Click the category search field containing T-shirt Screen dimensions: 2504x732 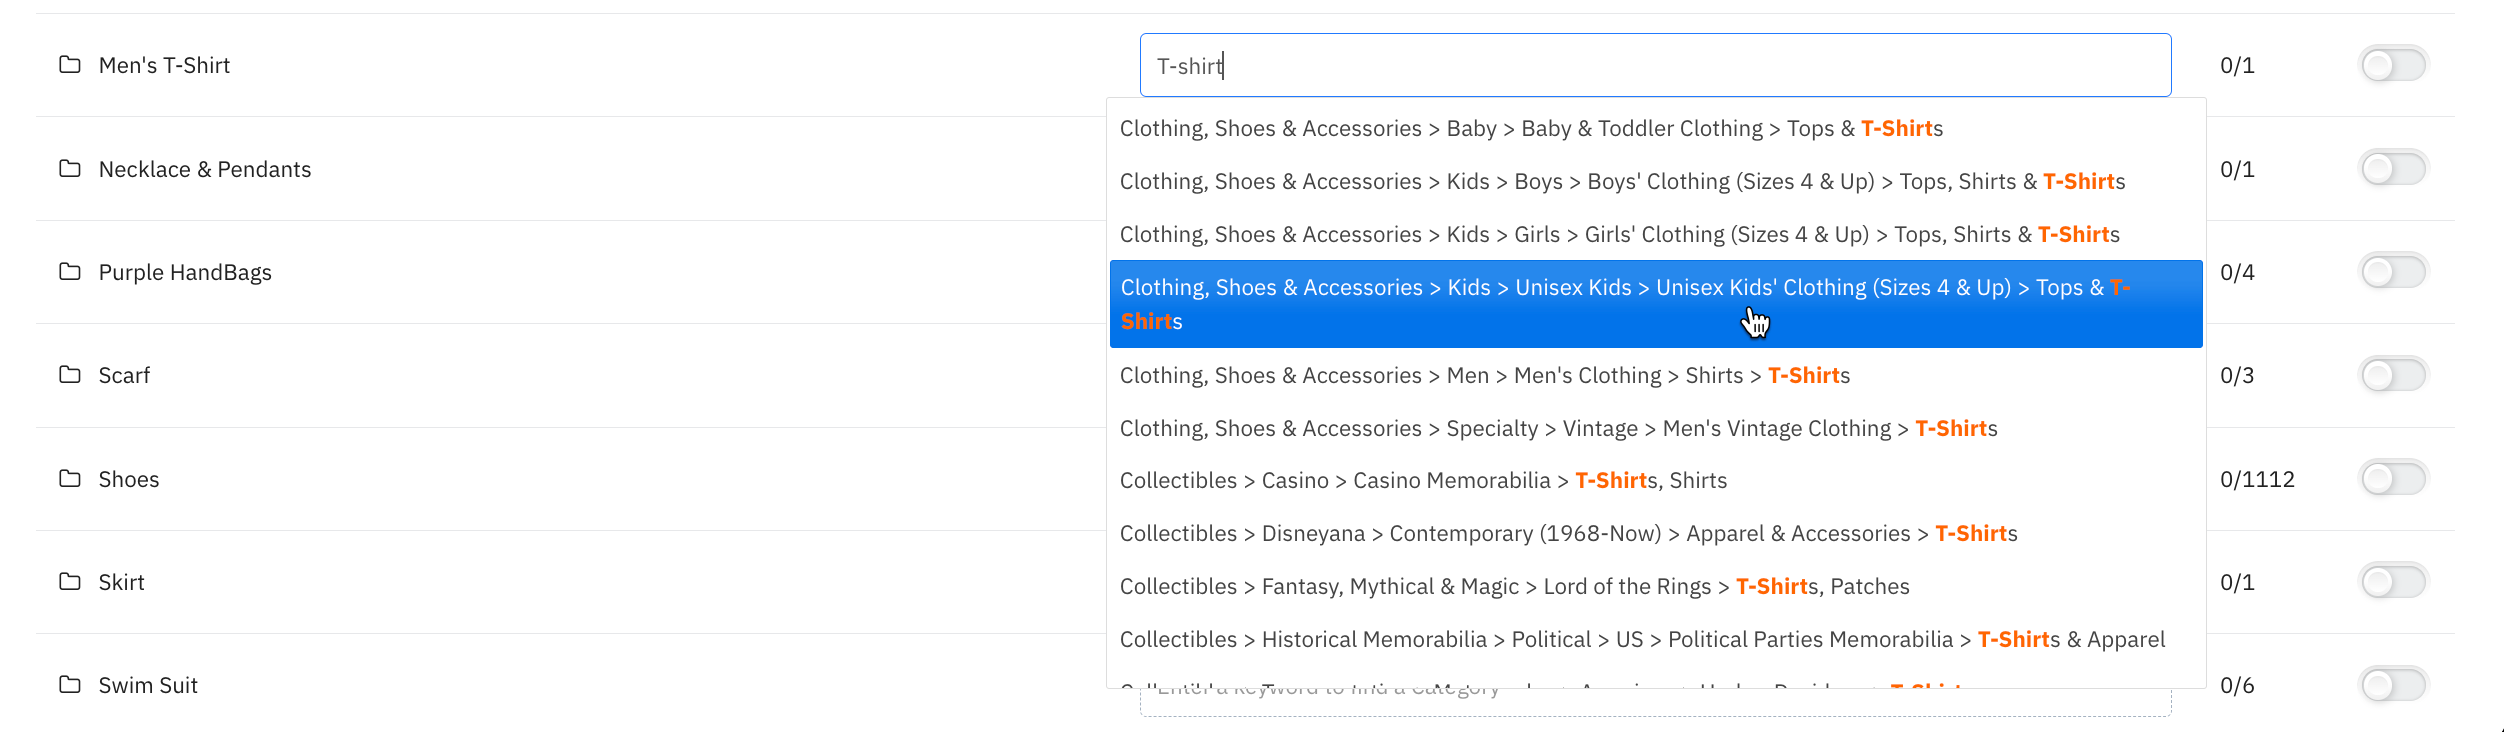point(1655,65)
